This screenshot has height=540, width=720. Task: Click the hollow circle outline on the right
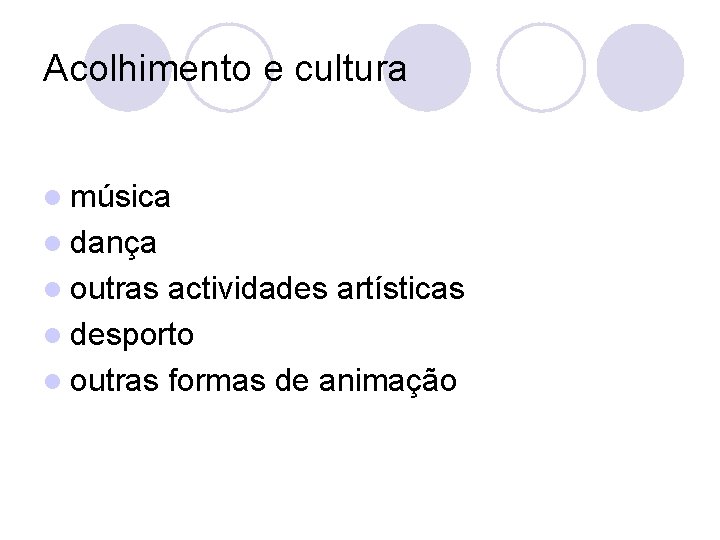[x=541, y=67]
